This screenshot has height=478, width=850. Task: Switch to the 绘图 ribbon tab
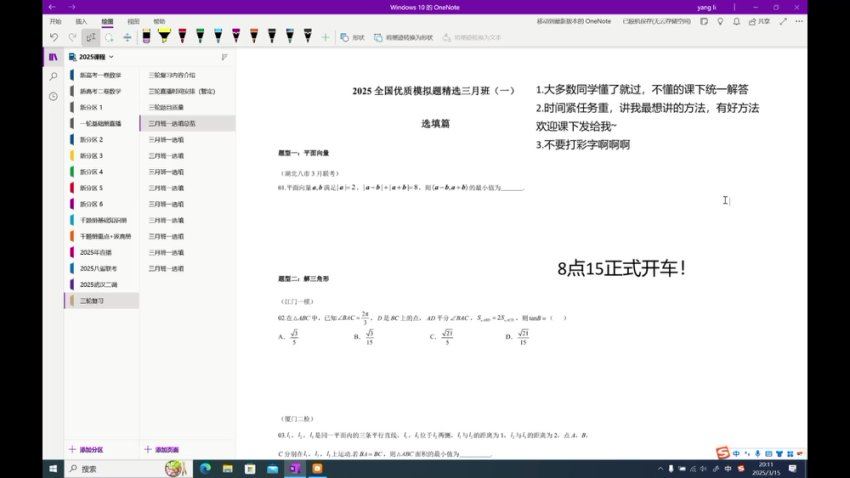click(107, 22)
